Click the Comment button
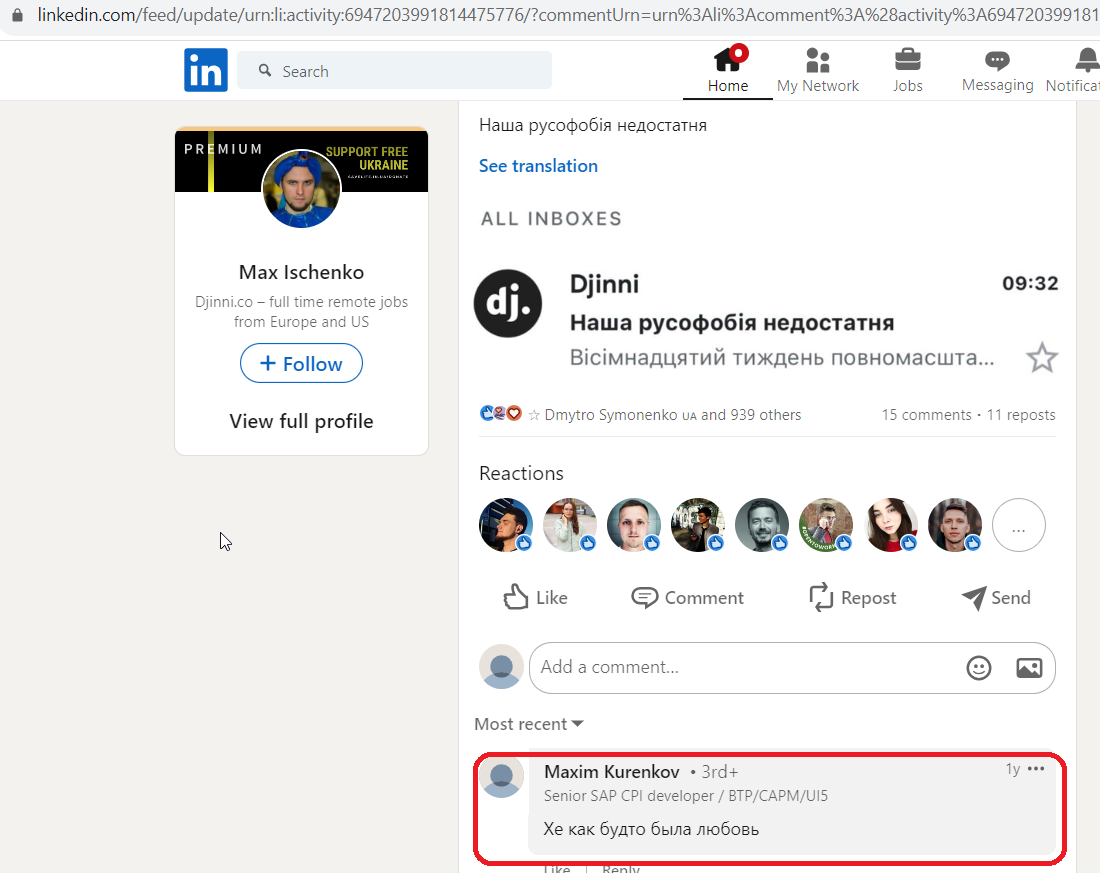This screenshot has width=1100, height=873. pyautogui.click(x=688, y=597)
